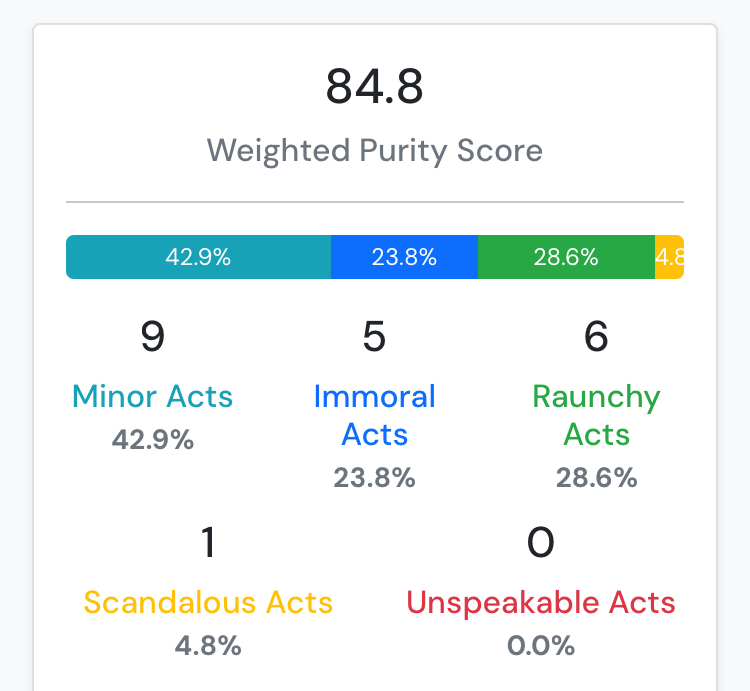Screen dimensions: 750x691
Task: Open the Raunchy Acts category label
Action: (x=596, y=415)
